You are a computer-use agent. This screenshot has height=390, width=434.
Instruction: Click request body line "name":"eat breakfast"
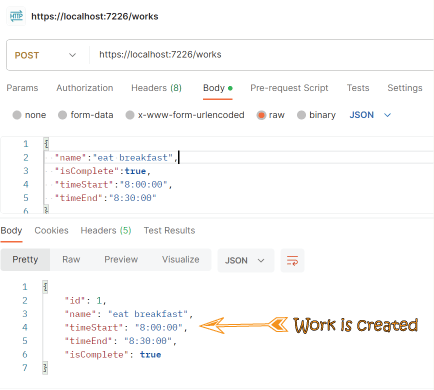tap(116, 157)
